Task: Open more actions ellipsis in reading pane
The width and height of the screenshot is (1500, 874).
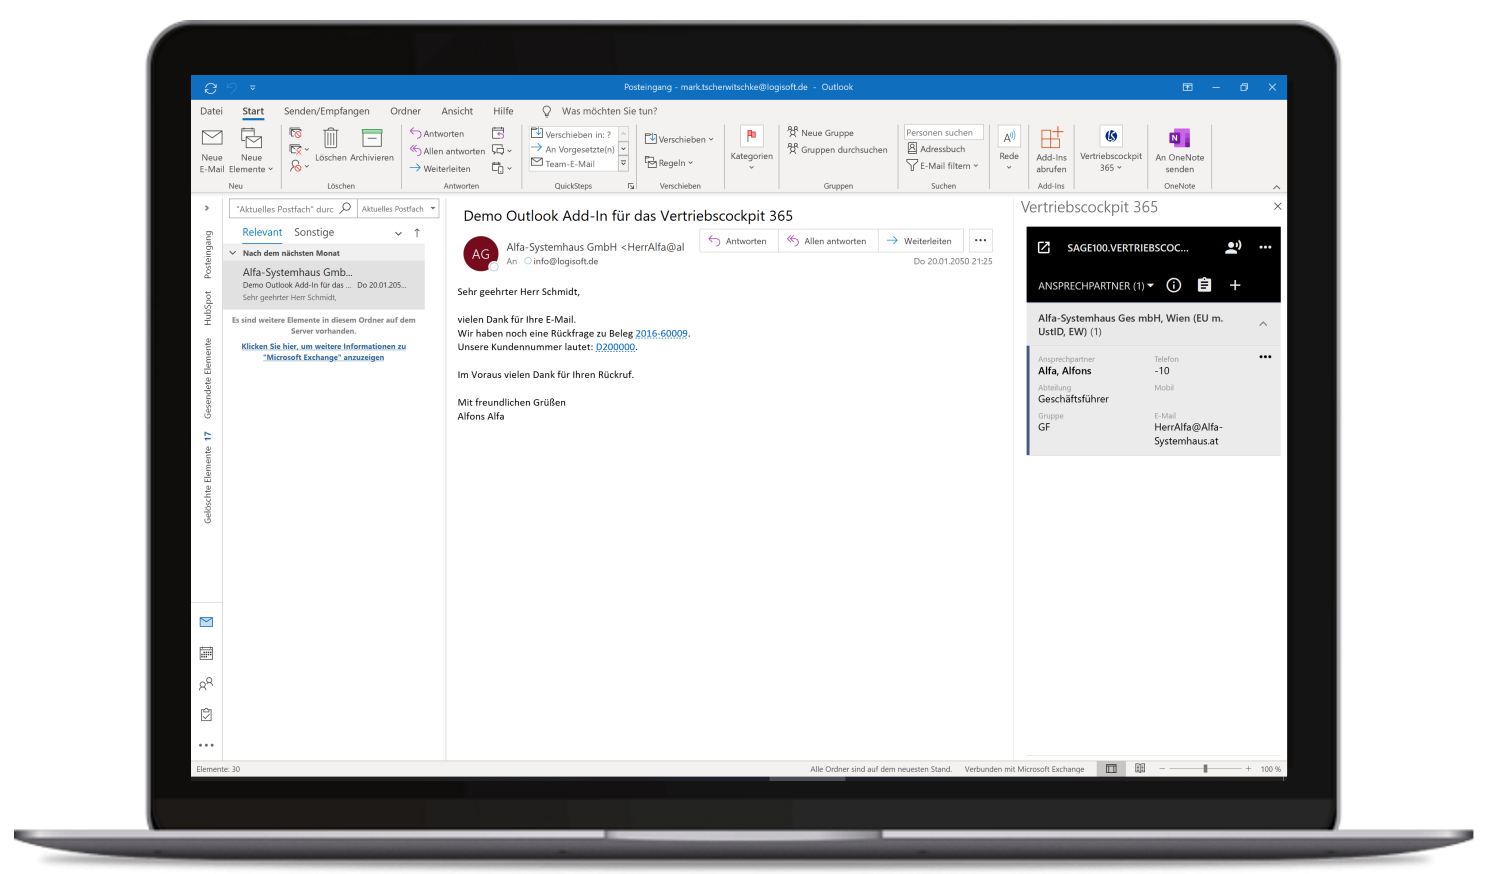Action: pos(980,240)
